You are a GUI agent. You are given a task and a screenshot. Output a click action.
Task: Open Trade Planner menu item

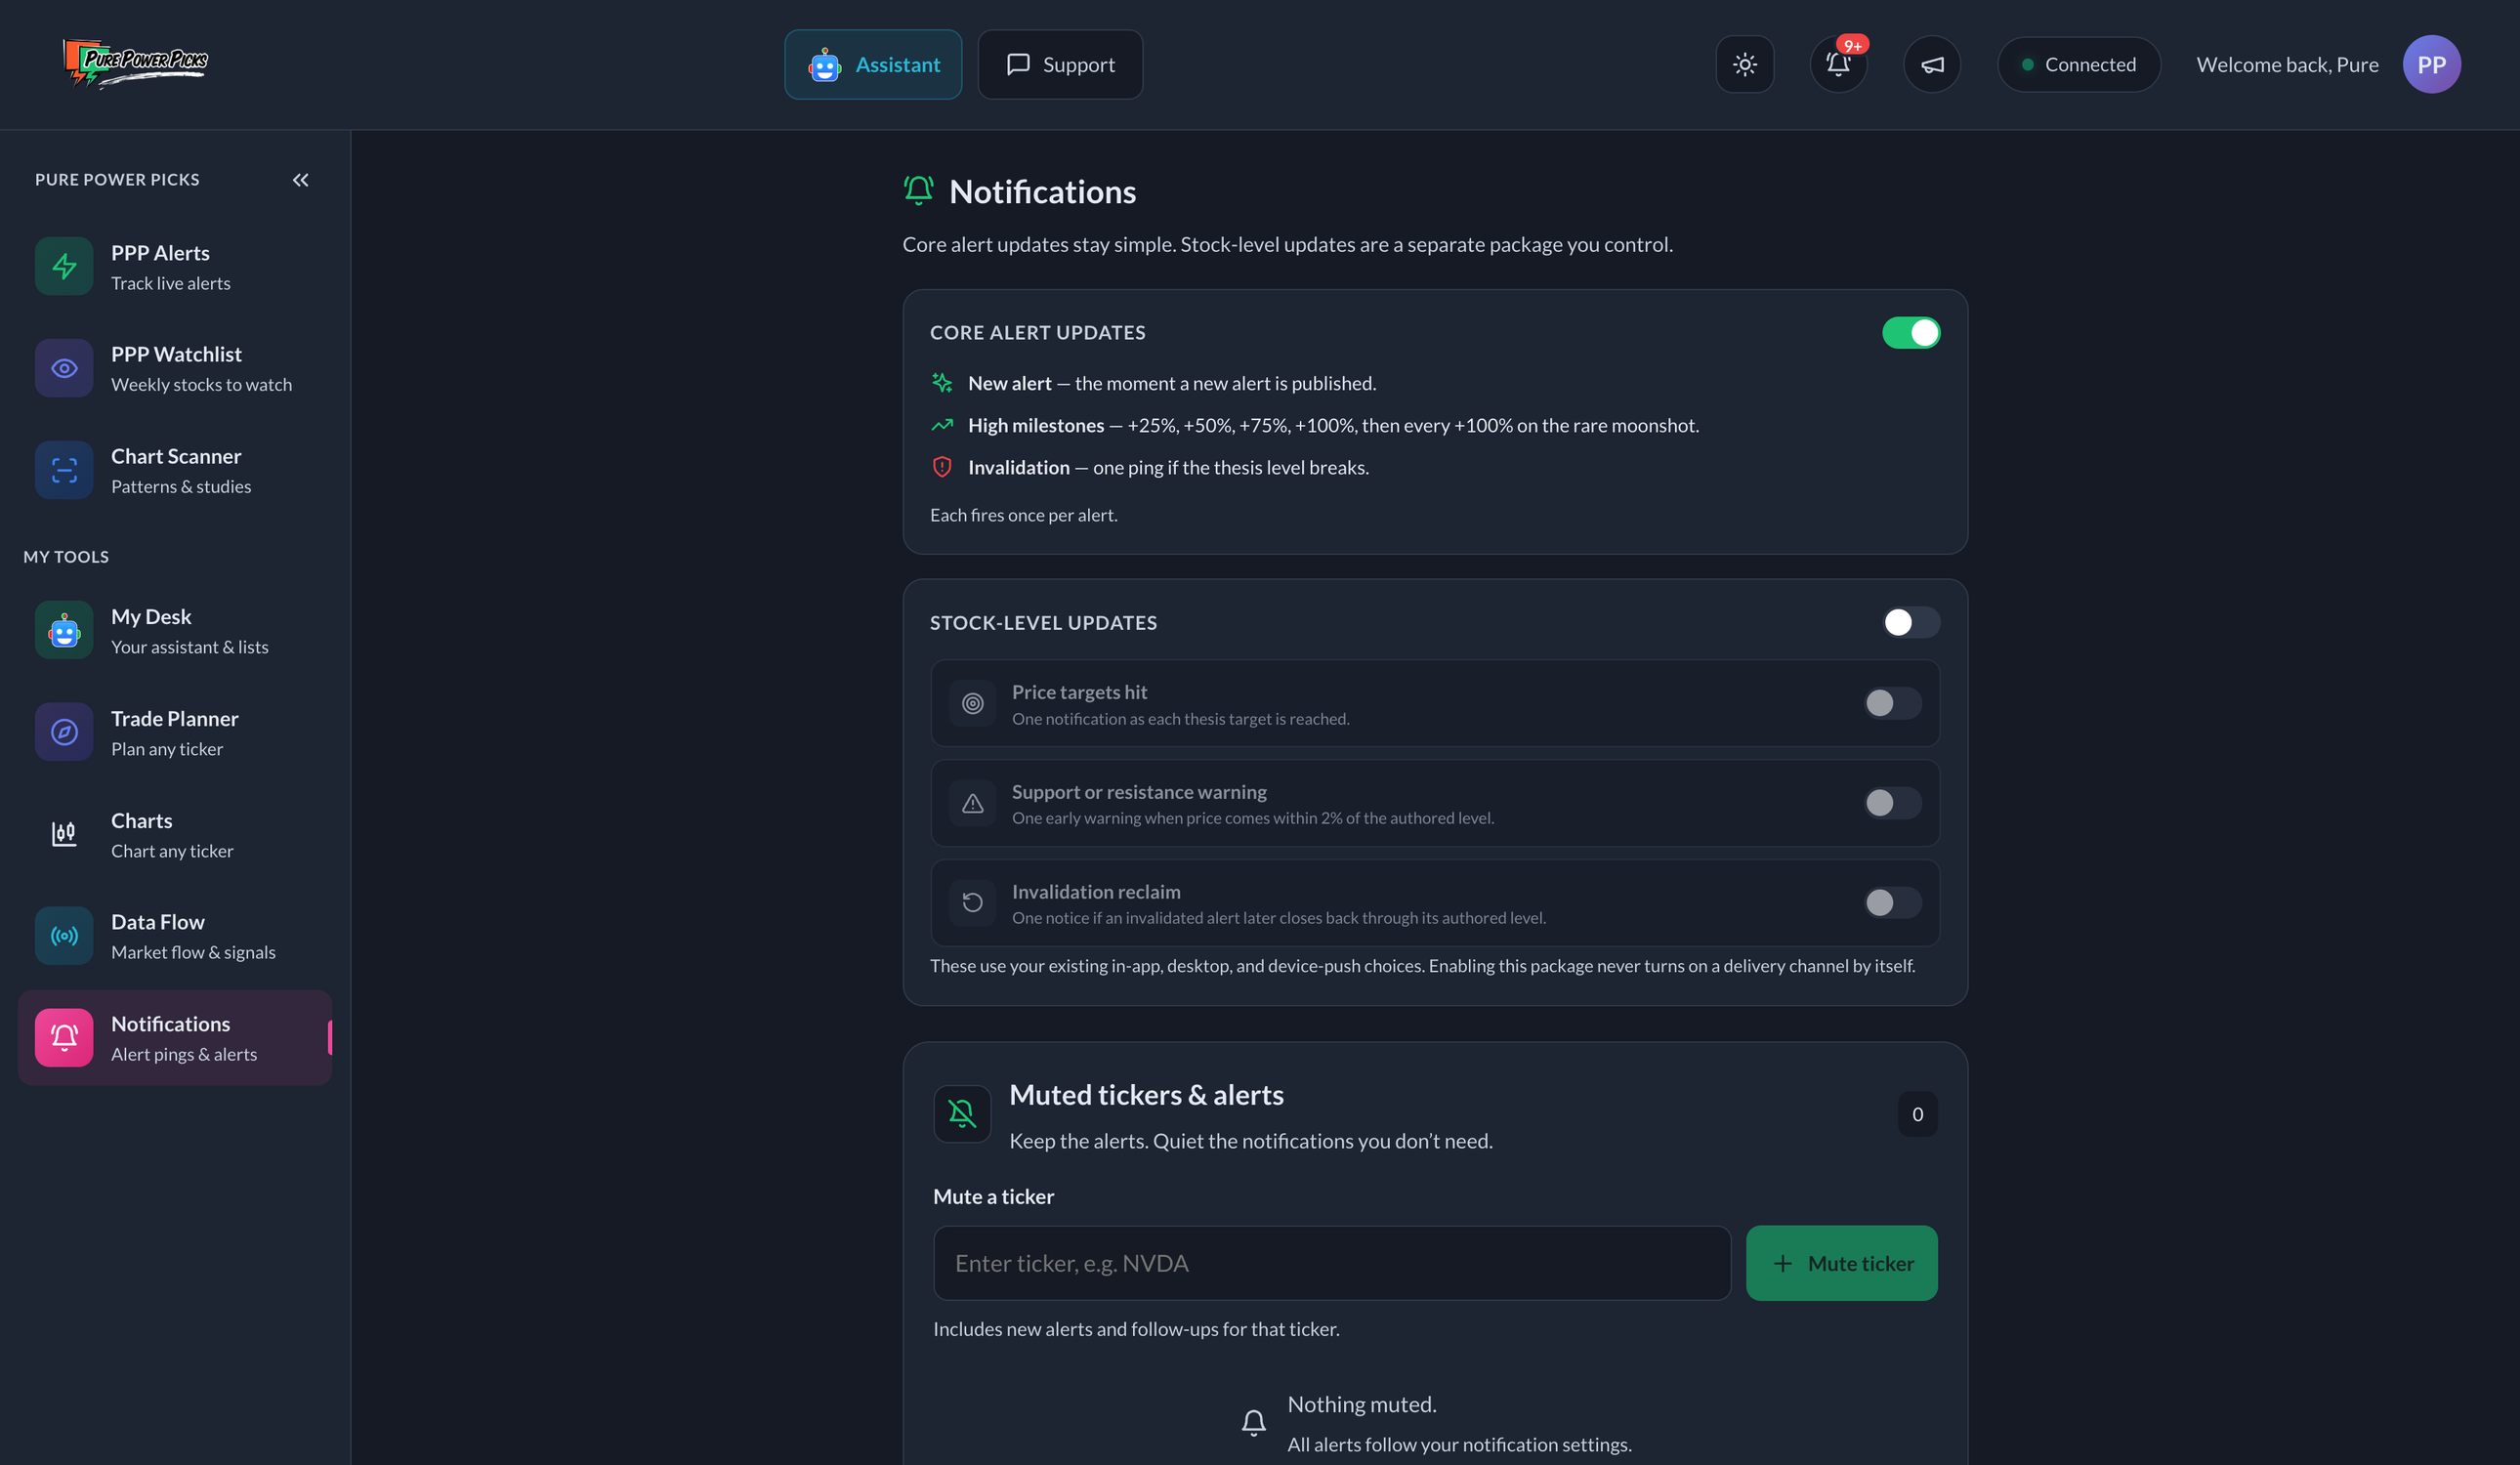click(175, 732)
